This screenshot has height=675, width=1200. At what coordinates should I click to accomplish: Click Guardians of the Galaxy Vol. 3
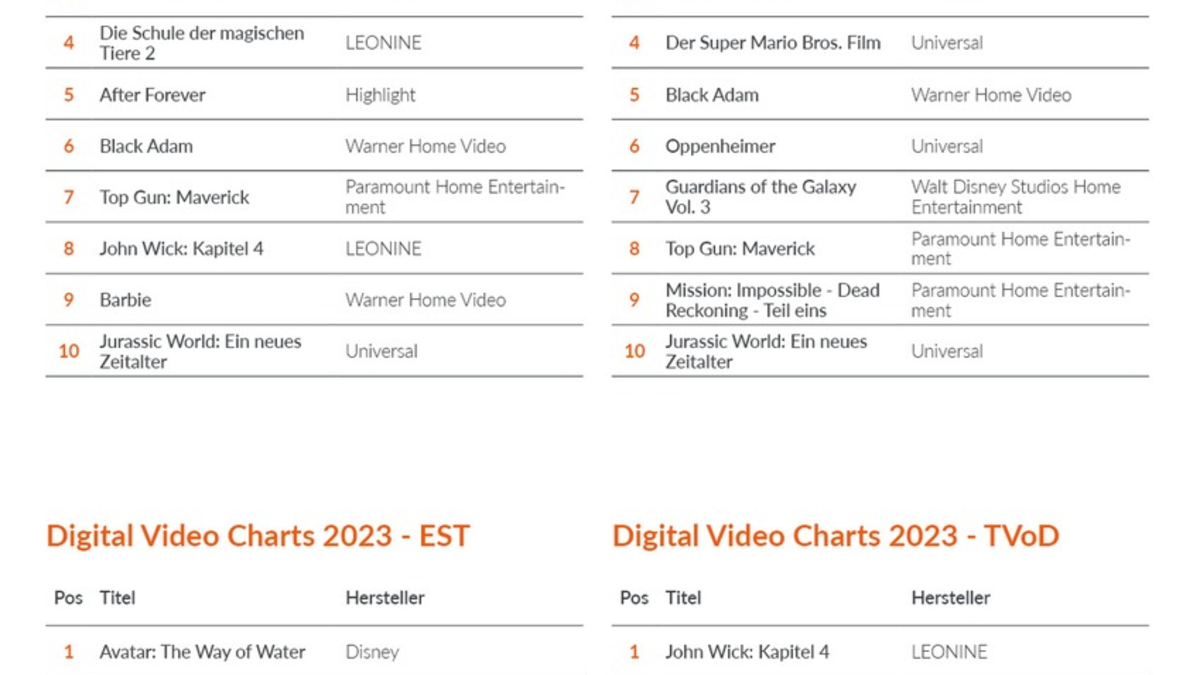760,197
